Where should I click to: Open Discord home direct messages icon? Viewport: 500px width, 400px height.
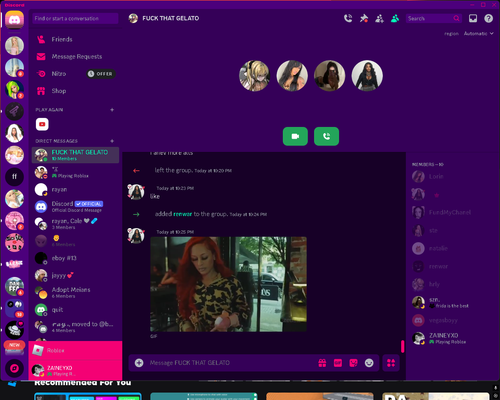click(x=14, y=19)
